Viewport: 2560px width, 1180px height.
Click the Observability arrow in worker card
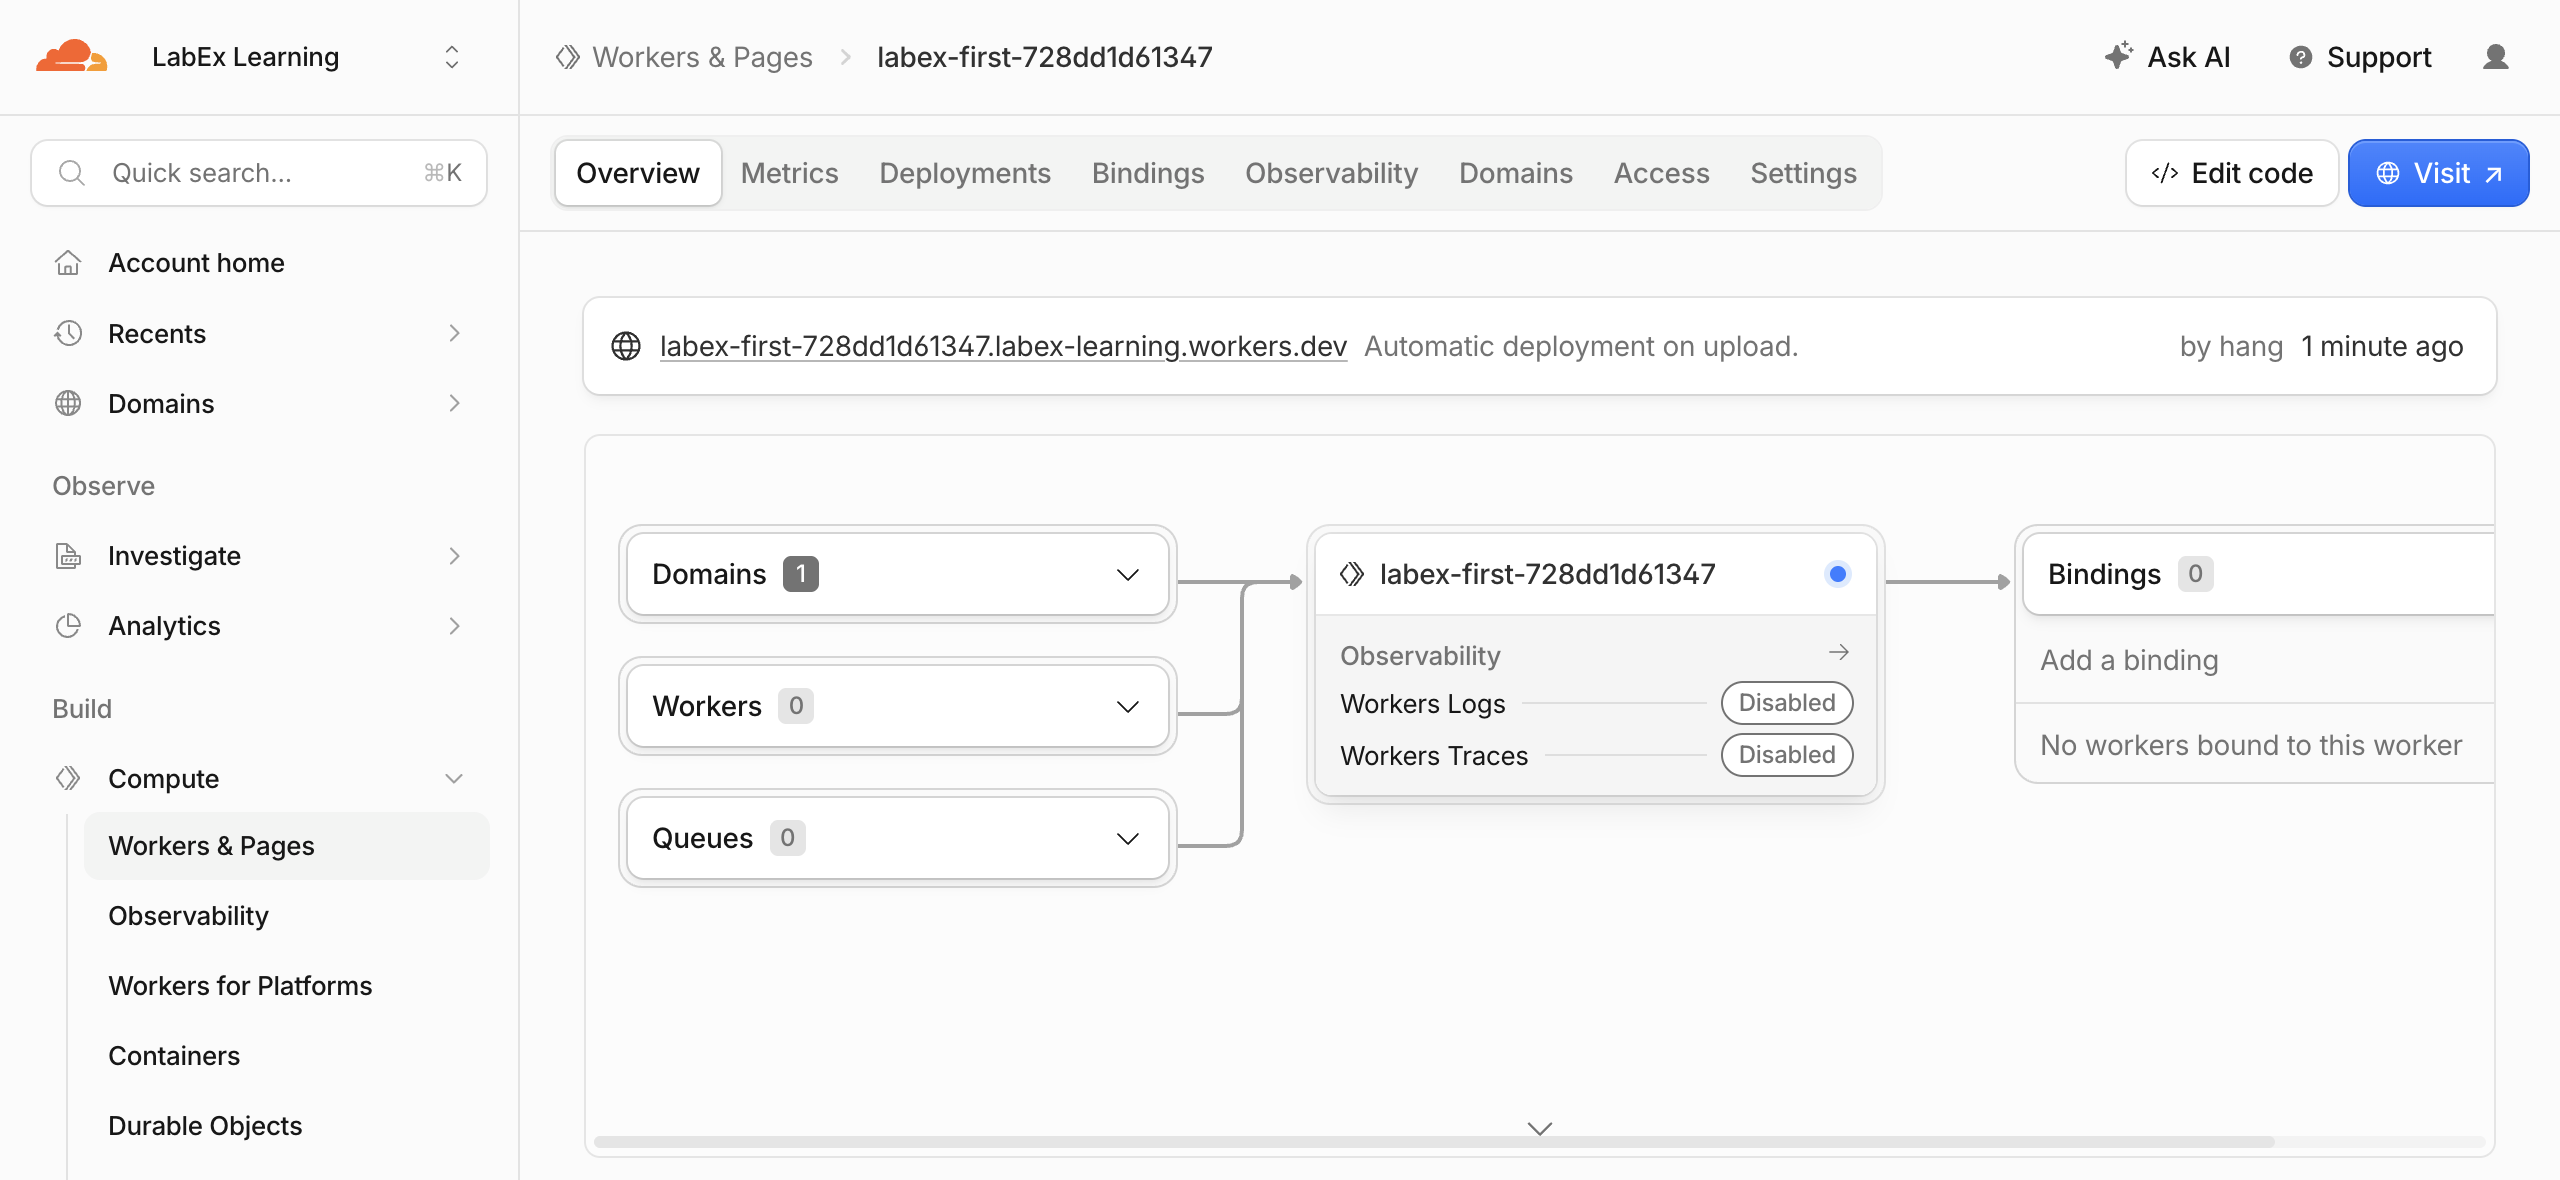tap(1838, 653)
